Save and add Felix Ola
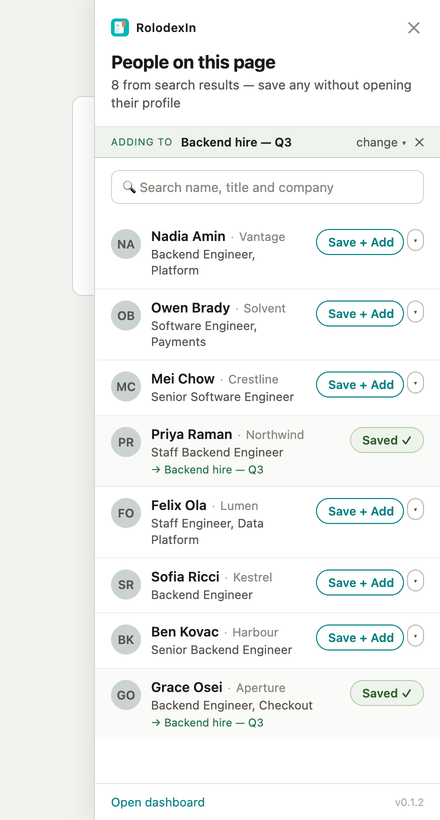 [x=360, y=511]
